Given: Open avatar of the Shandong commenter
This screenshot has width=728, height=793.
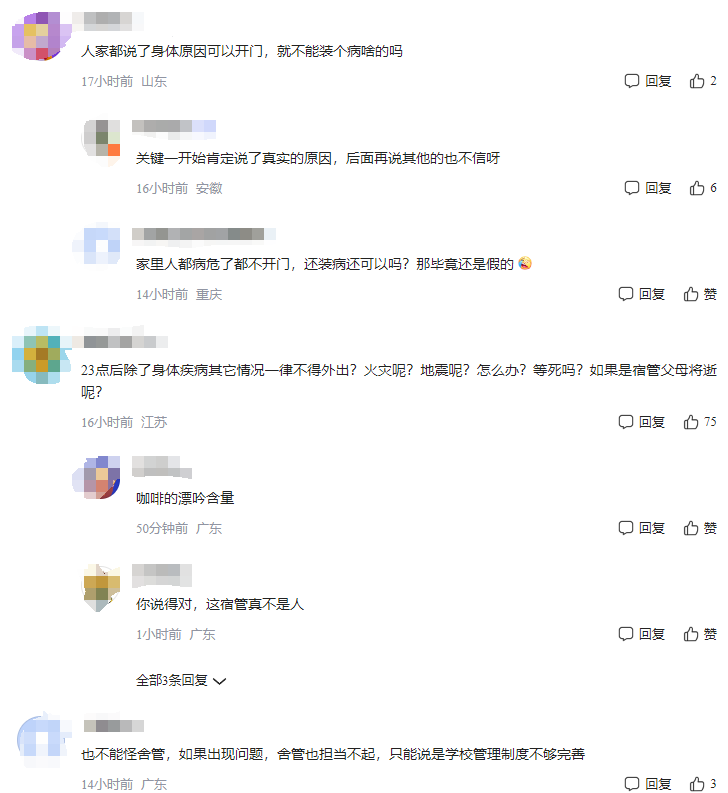Looking at the screenshot, I should pyautogui.click(x=41, y=36).
